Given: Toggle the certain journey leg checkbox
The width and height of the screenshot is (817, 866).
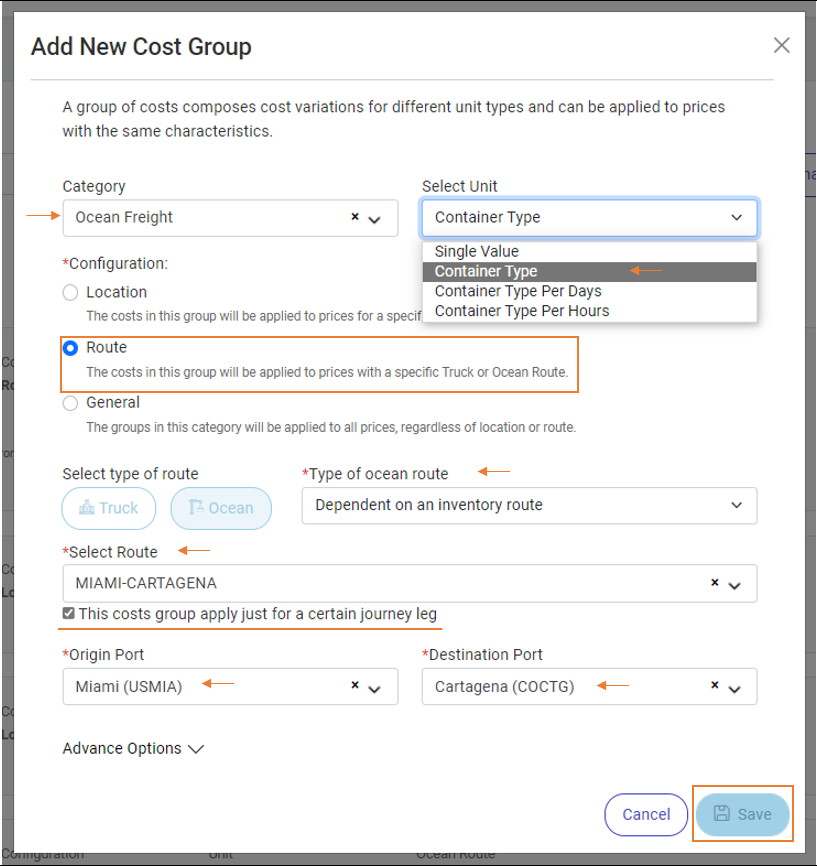Looking at the screenshot, I should (x=68, y=613).
